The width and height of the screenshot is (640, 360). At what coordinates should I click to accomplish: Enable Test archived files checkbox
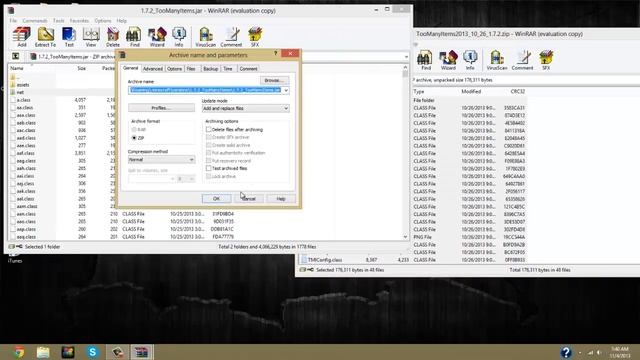(x=209, y=168)
